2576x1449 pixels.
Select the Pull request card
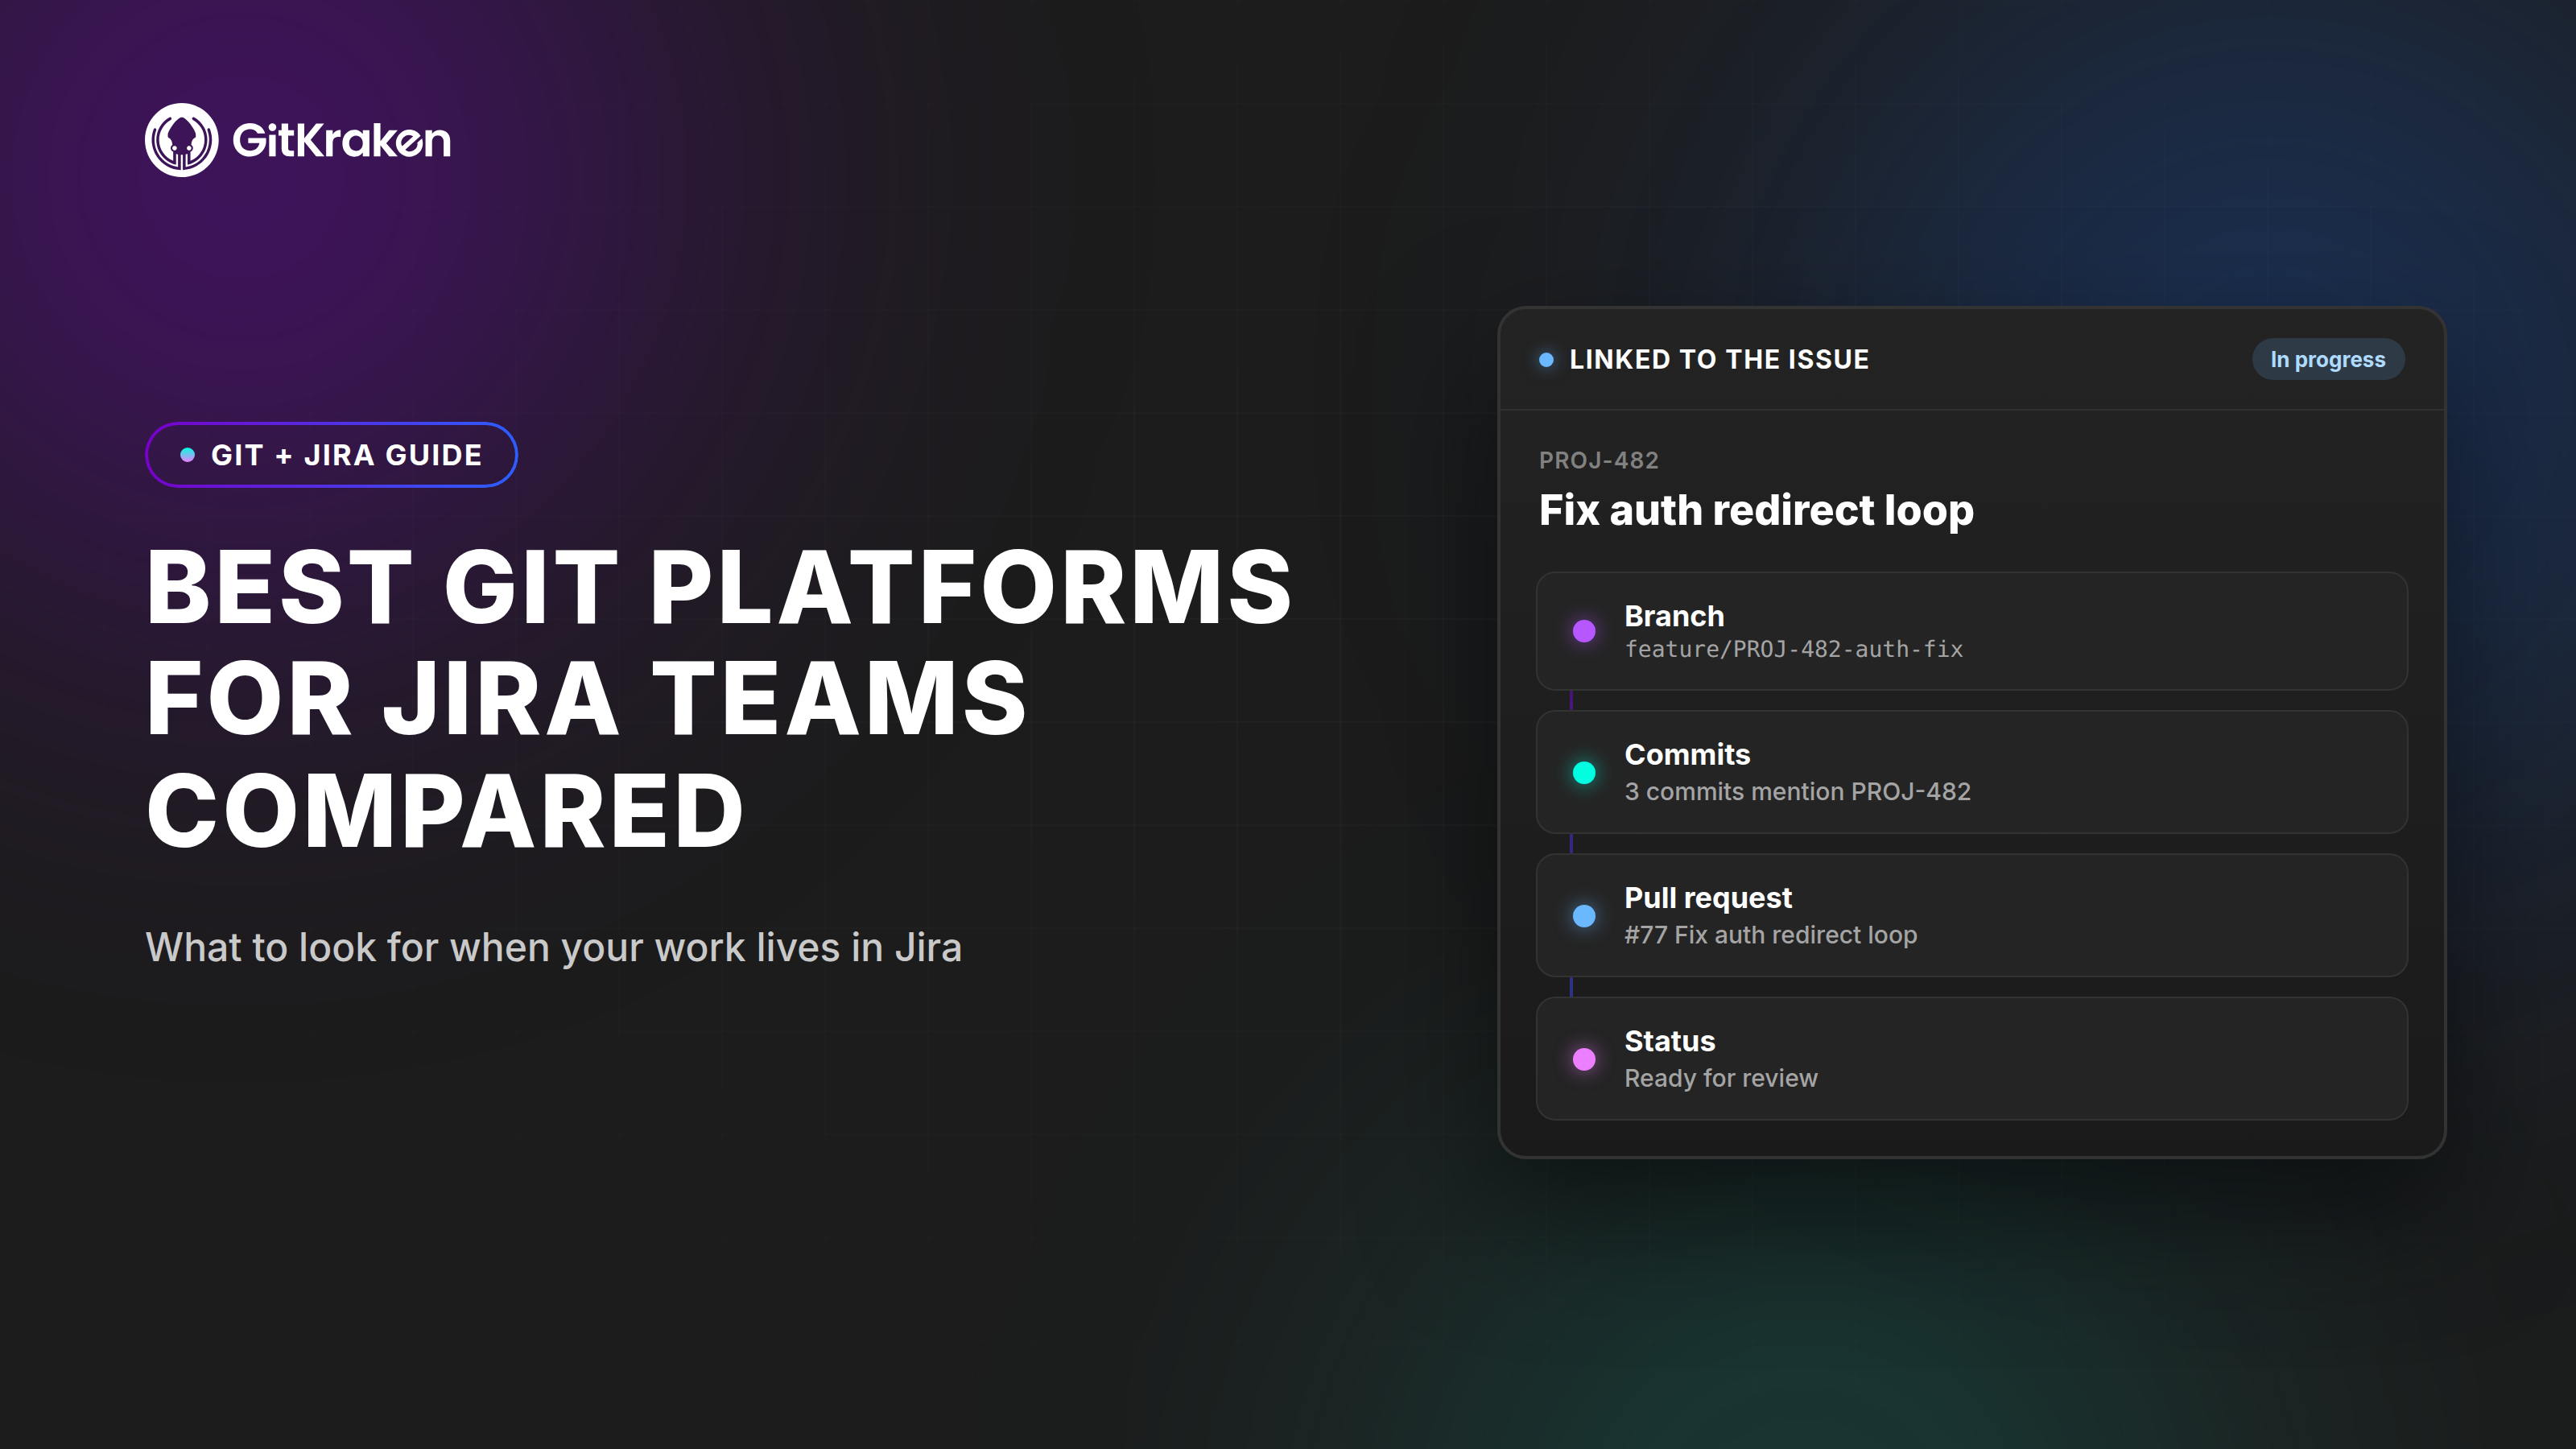click(x=1971, y=915)
